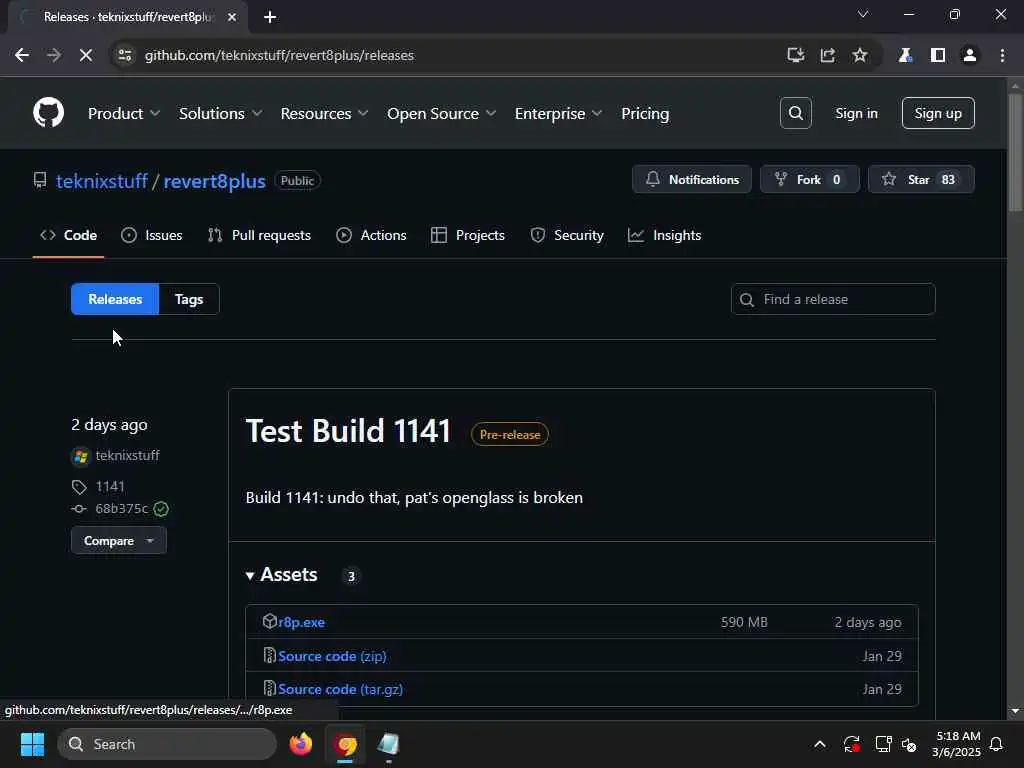Expand the Resources navigation dropdown
Viewport: 1024px width, 768px height.
[x=325, y=114]
